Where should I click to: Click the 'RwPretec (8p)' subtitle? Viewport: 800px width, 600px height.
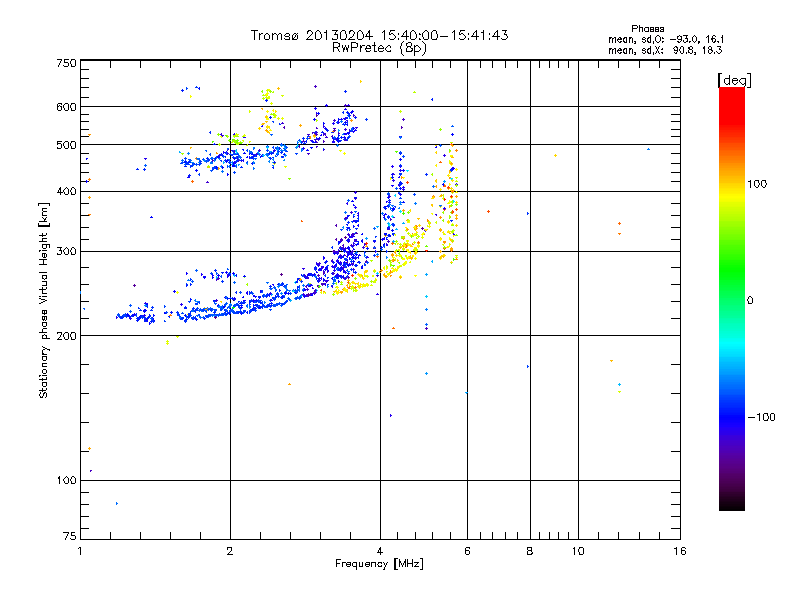coord(379,48)
